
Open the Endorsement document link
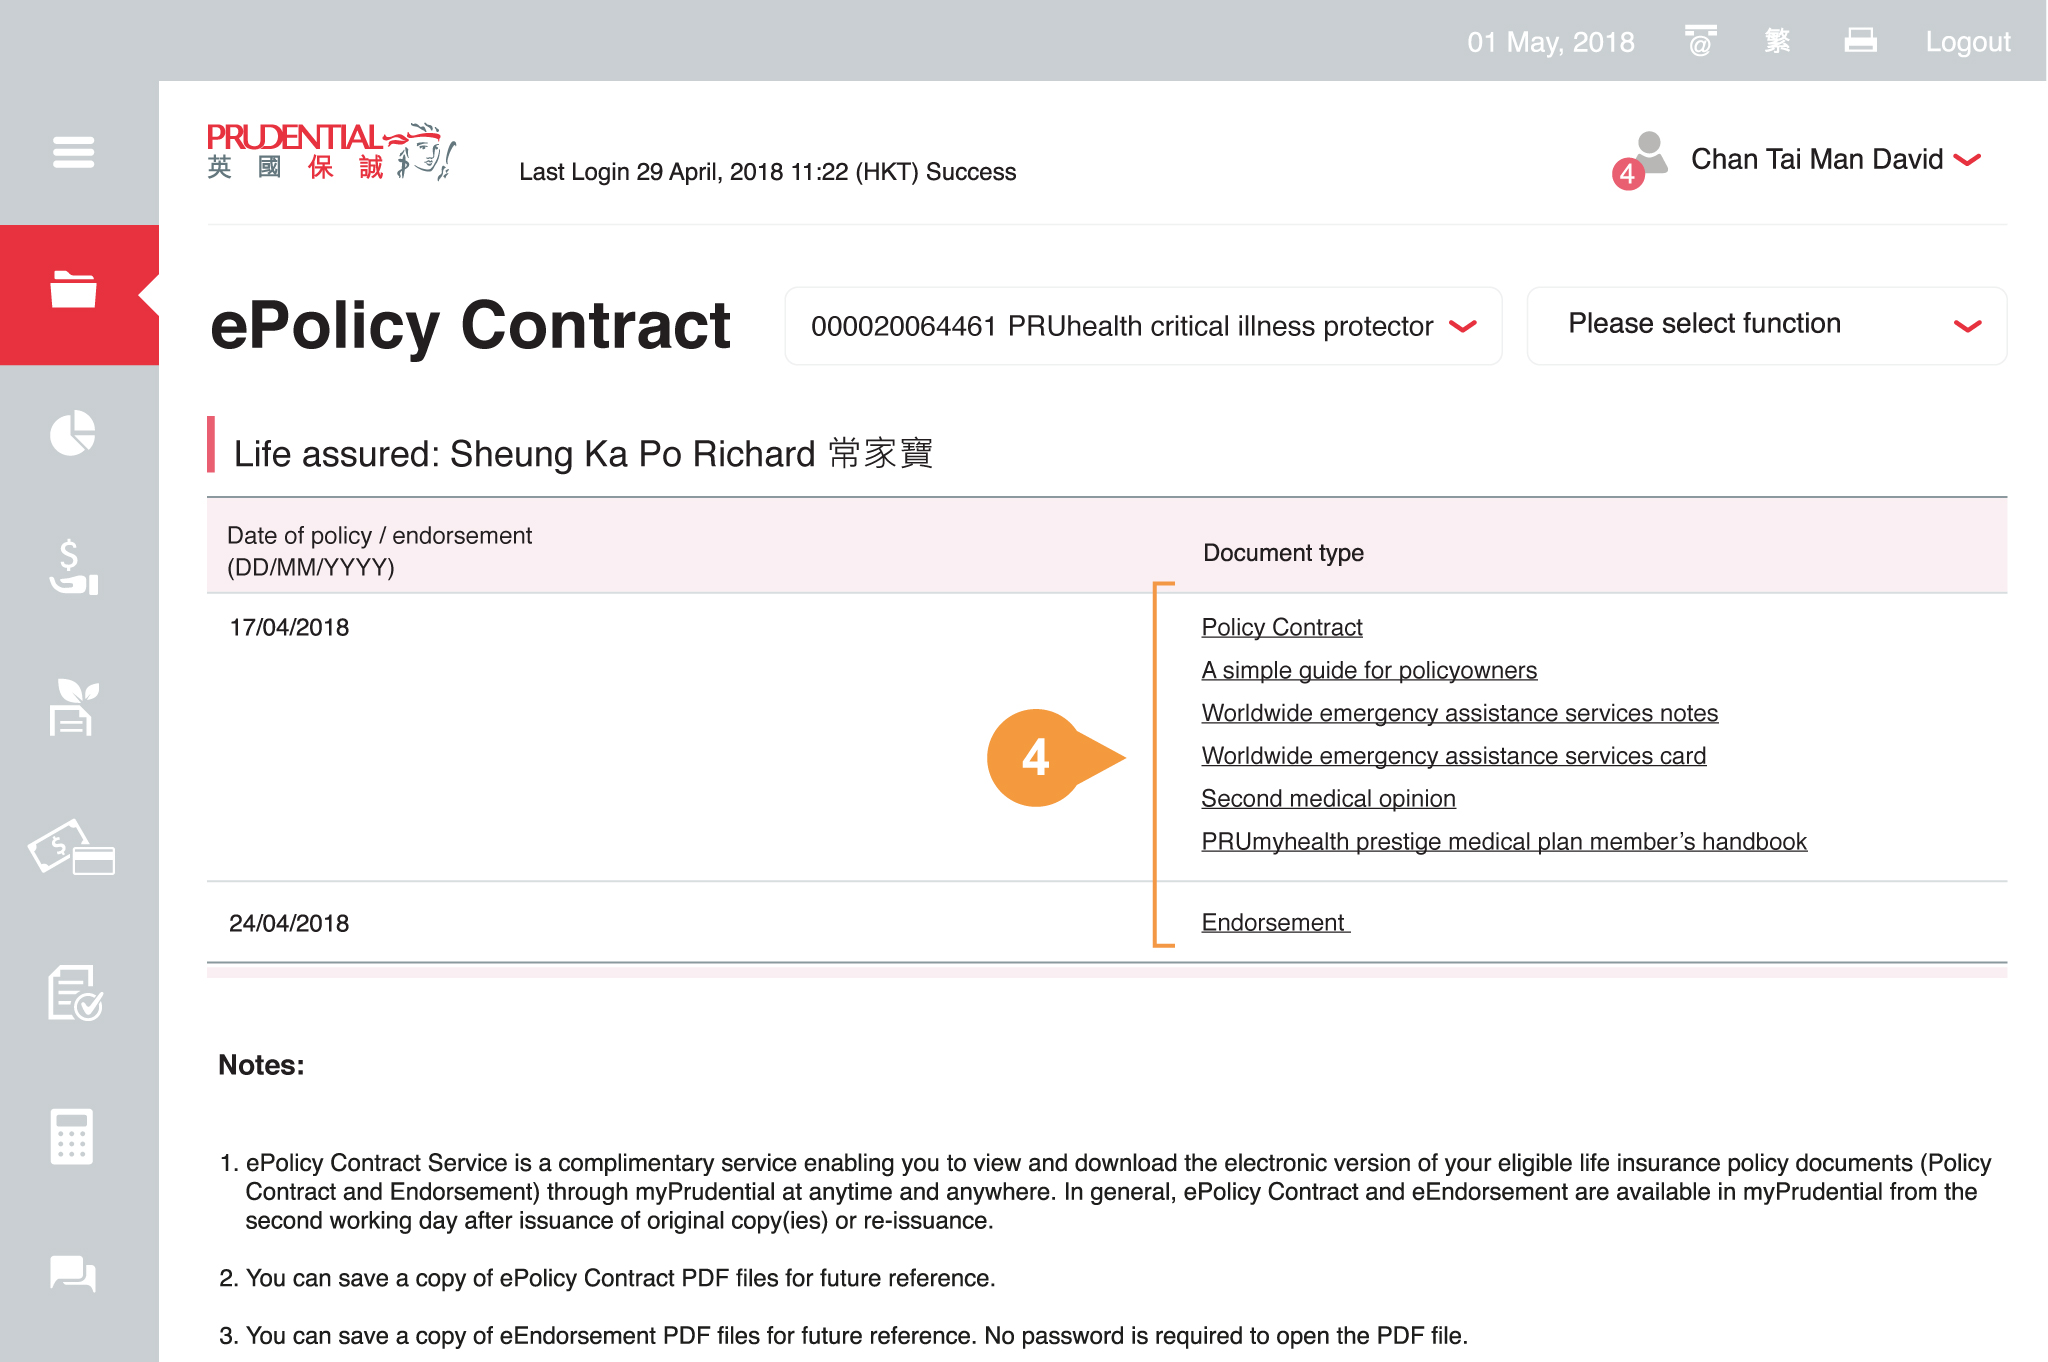[1273, 922]
